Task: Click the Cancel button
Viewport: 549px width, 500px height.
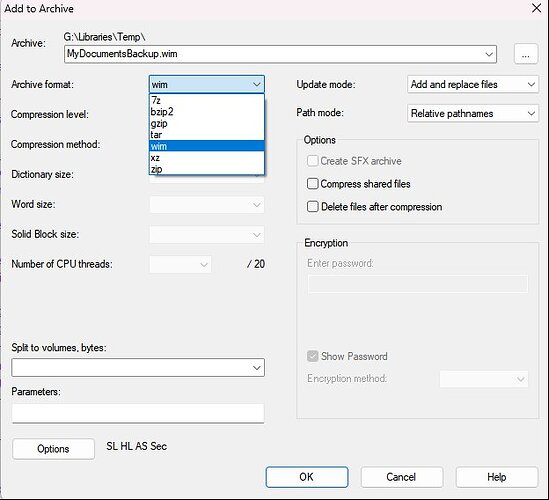Action: (x=402, y=477)
